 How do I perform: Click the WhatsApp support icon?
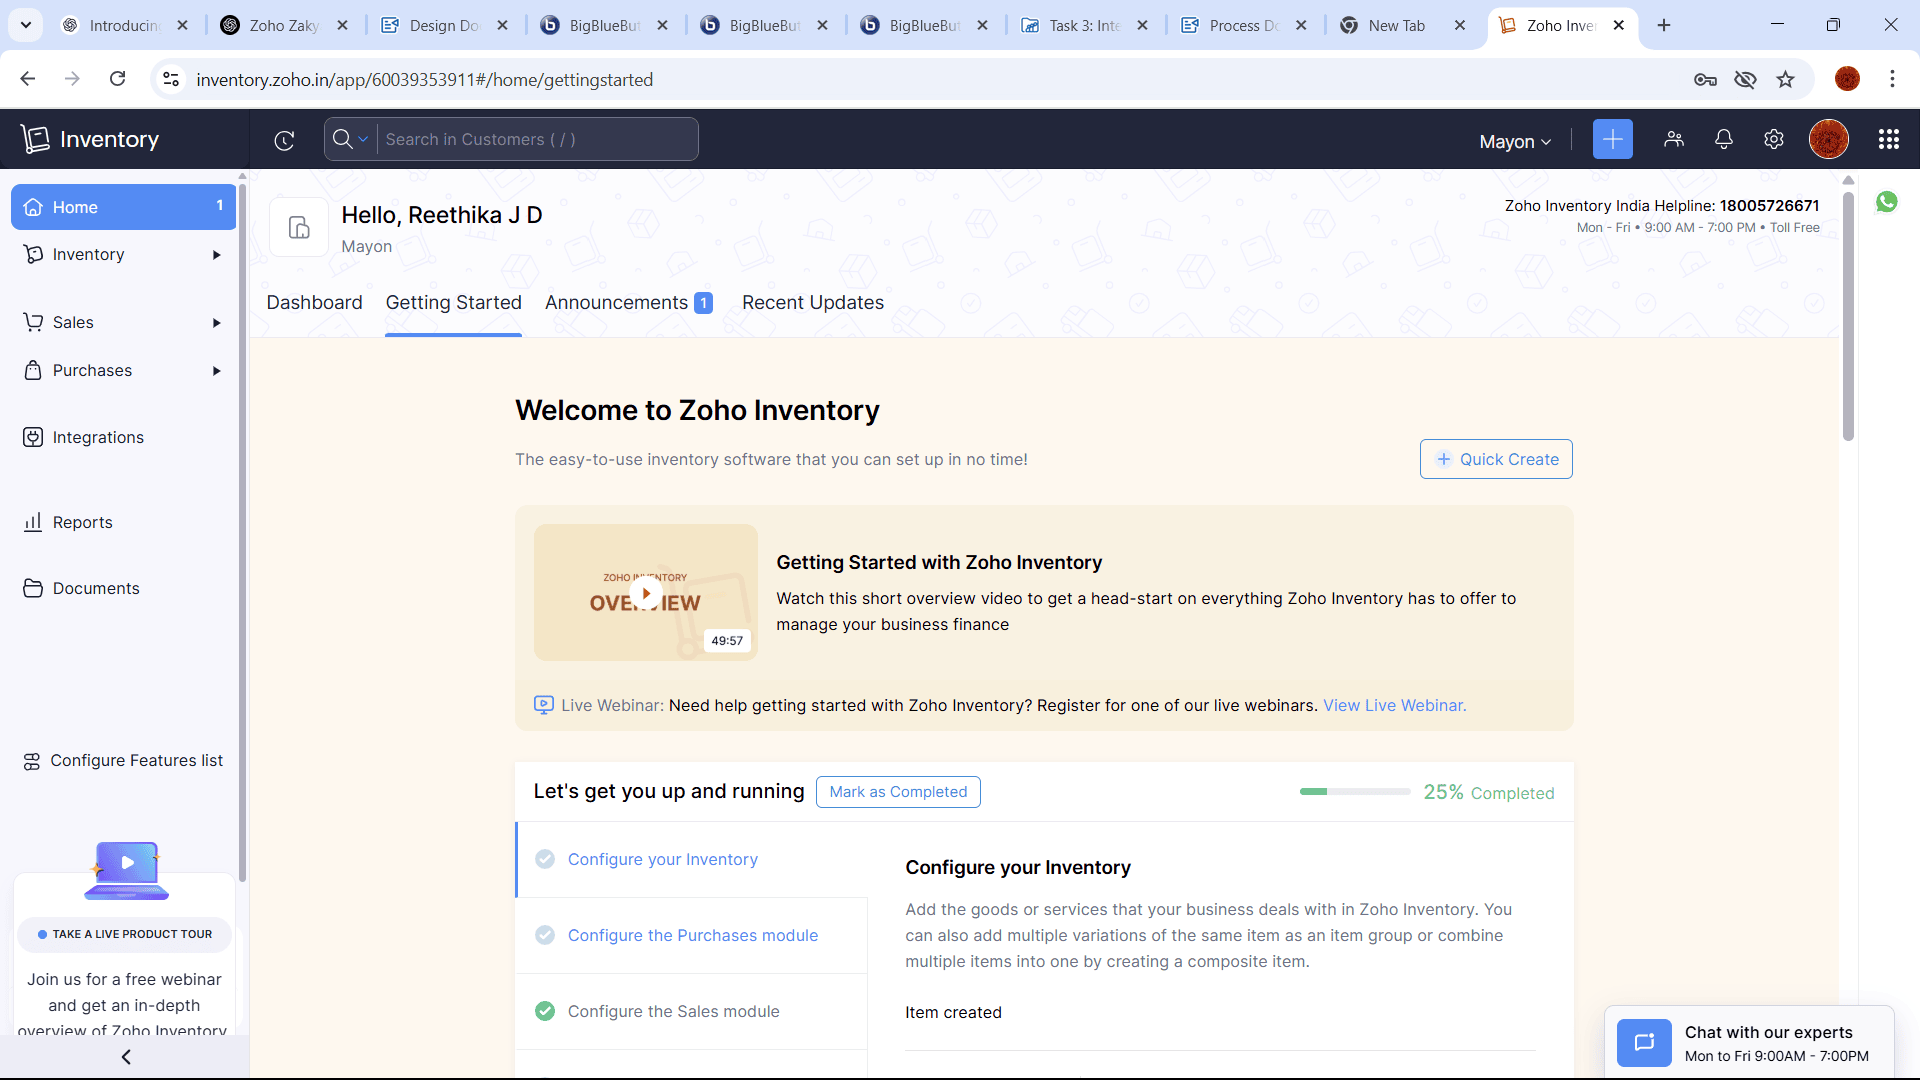[1887, 202]
